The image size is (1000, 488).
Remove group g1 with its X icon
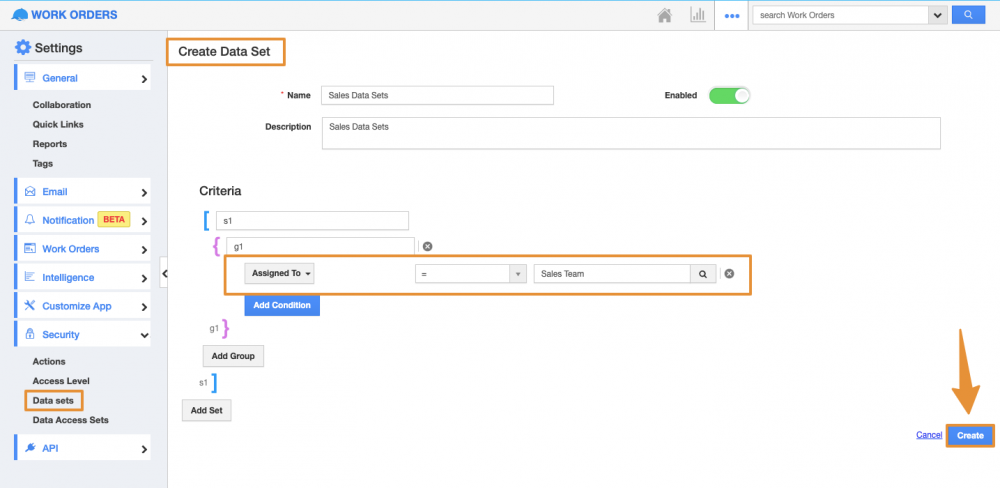pos(427,246)
